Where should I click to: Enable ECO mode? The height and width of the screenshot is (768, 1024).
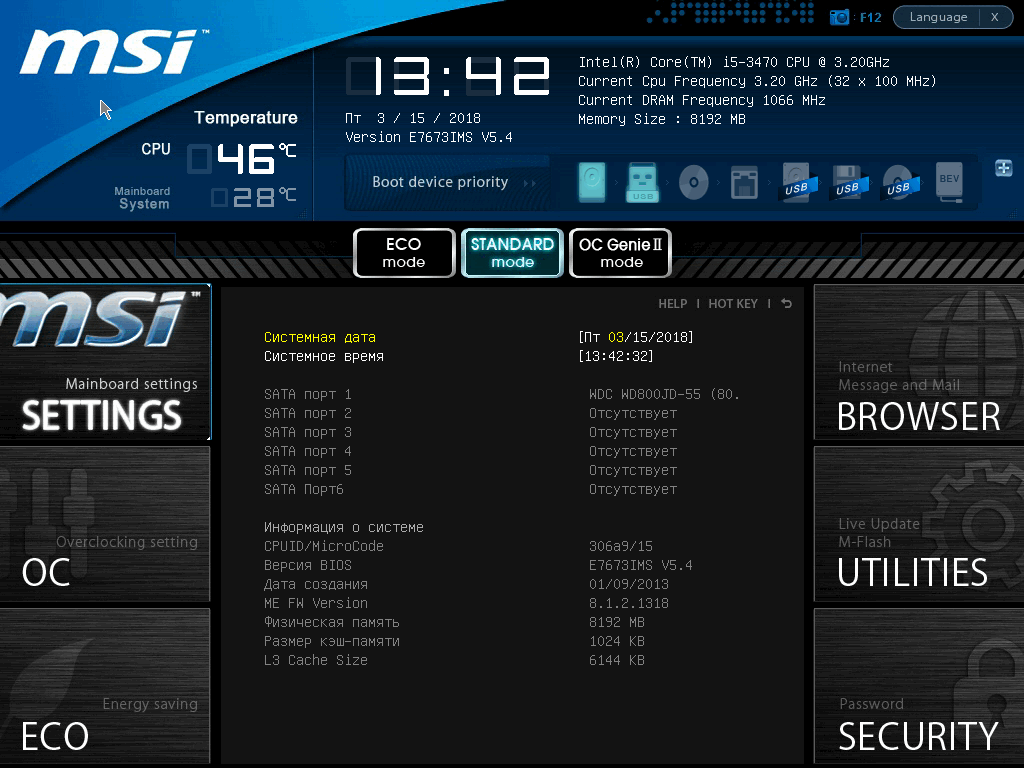404,253
